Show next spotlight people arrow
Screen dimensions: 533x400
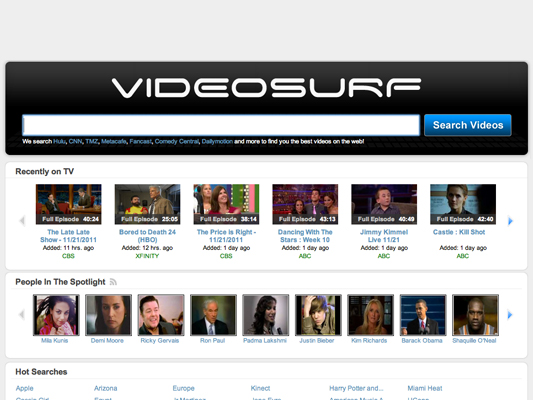tap(510, 315)
